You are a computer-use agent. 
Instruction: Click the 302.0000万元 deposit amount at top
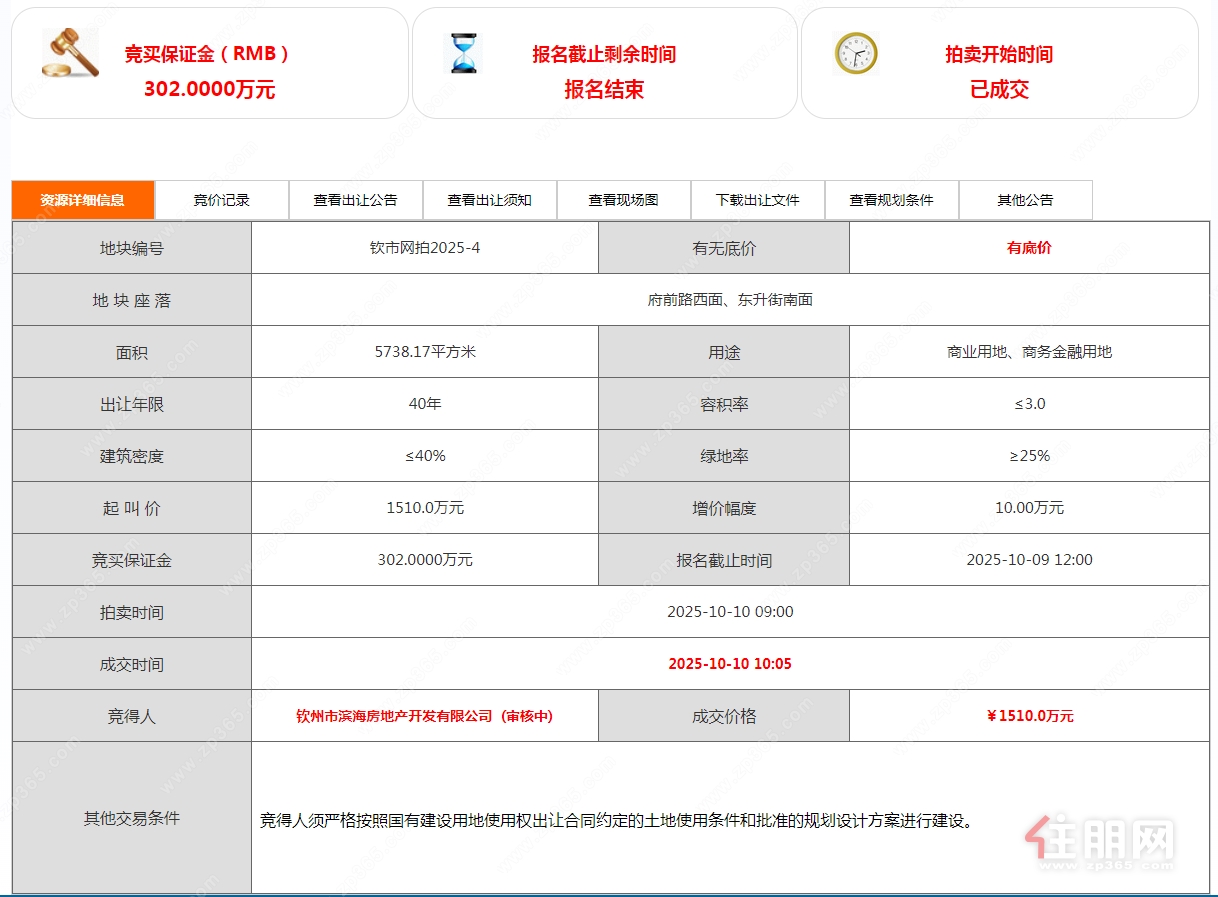tap(209, 90)
